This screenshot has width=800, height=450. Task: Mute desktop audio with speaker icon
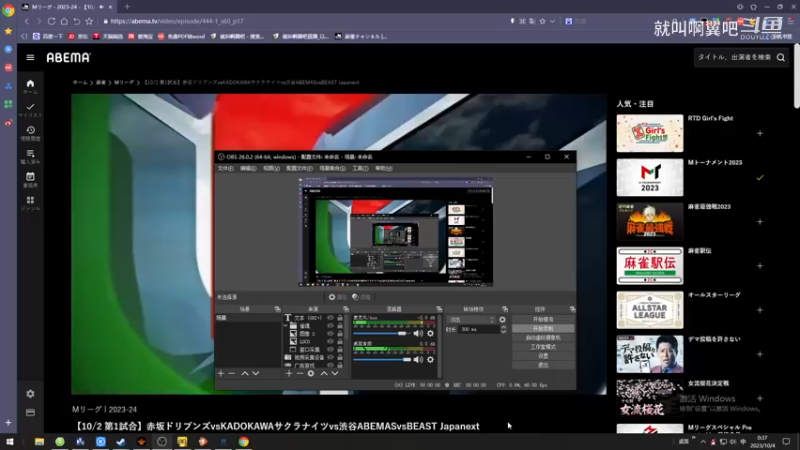pos(418,360)
